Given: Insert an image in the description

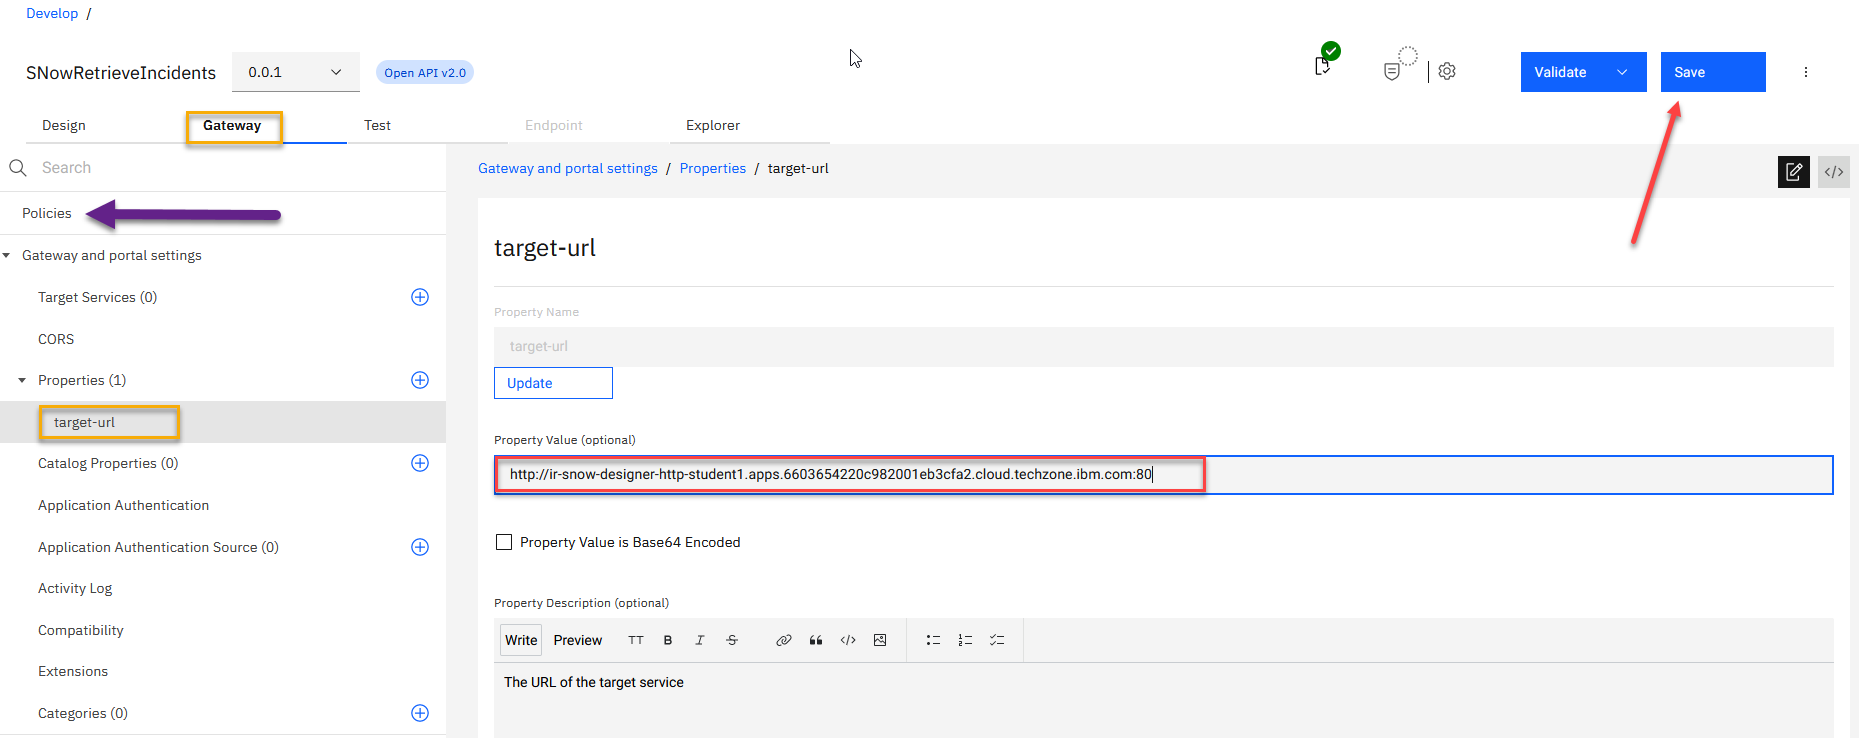Looking at the screenshot, I should click(880, 640).
